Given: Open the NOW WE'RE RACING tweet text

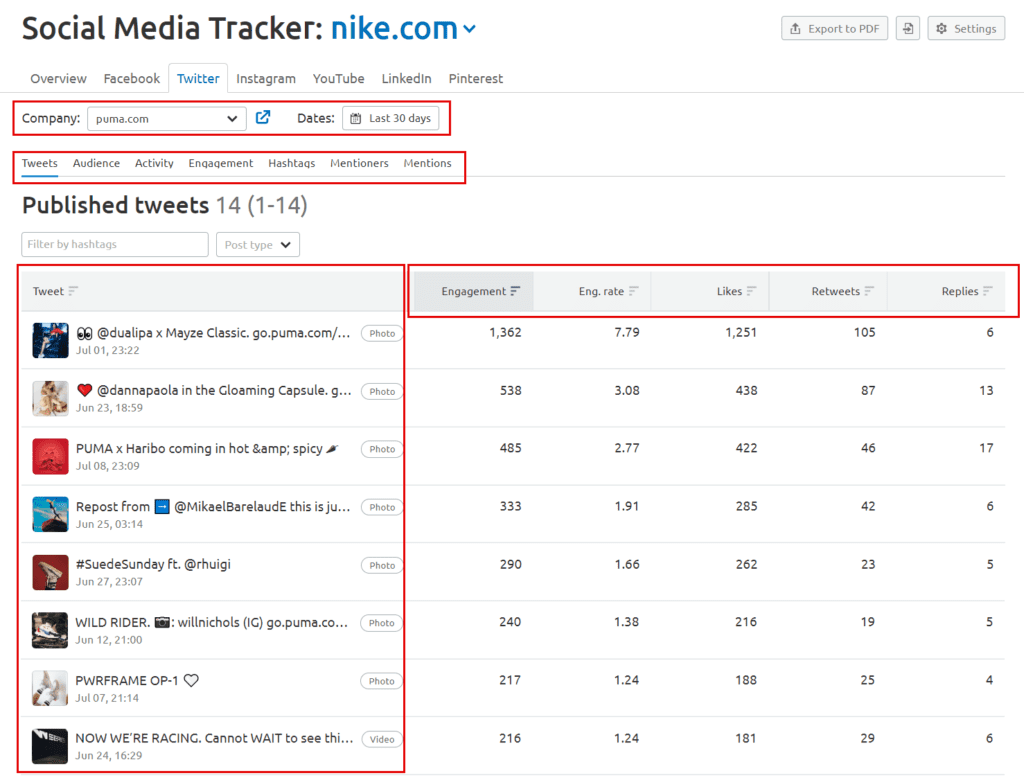Looking at the screenshot, I should coord(214,738).
